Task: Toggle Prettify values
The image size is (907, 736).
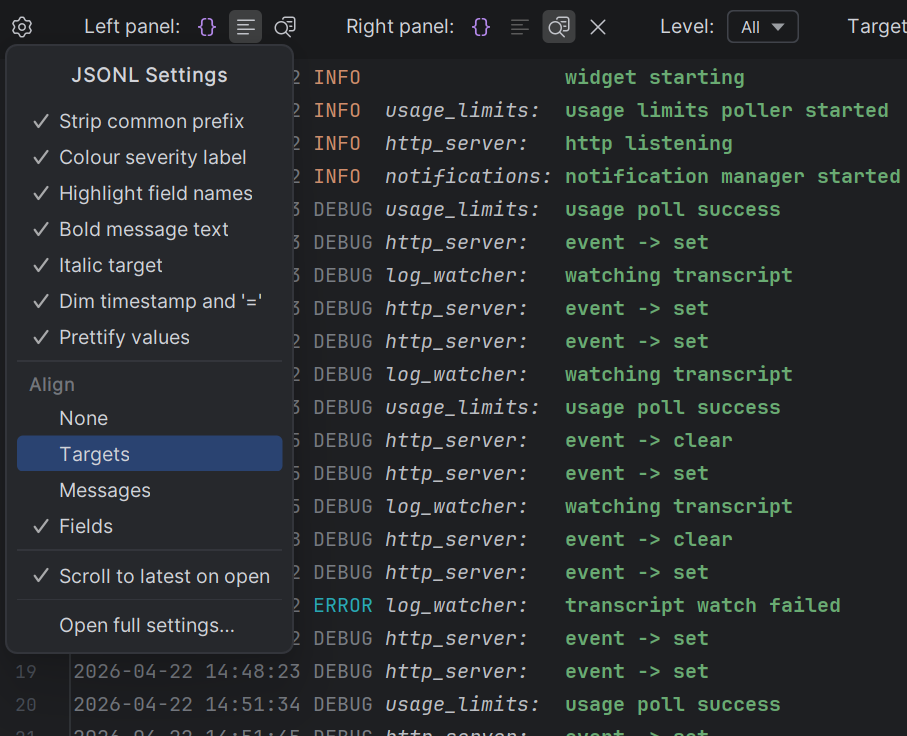Action: [123, 337]
